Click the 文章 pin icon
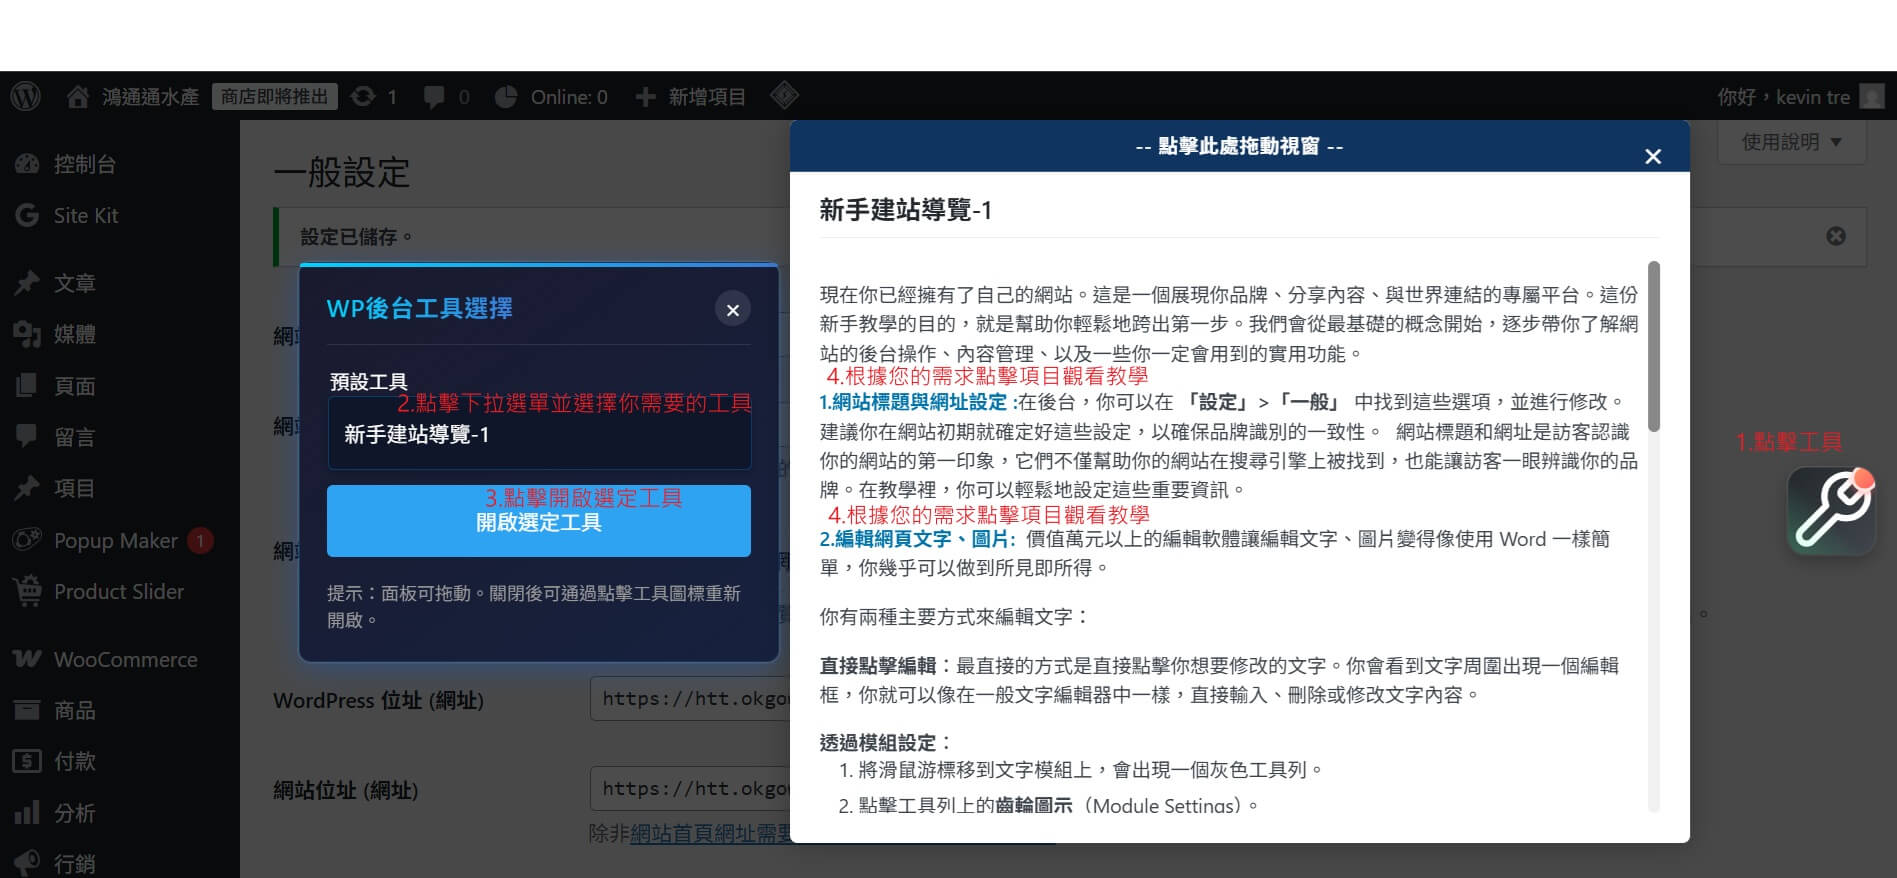This screenshot has height=878, width=1897. point(27,283)
